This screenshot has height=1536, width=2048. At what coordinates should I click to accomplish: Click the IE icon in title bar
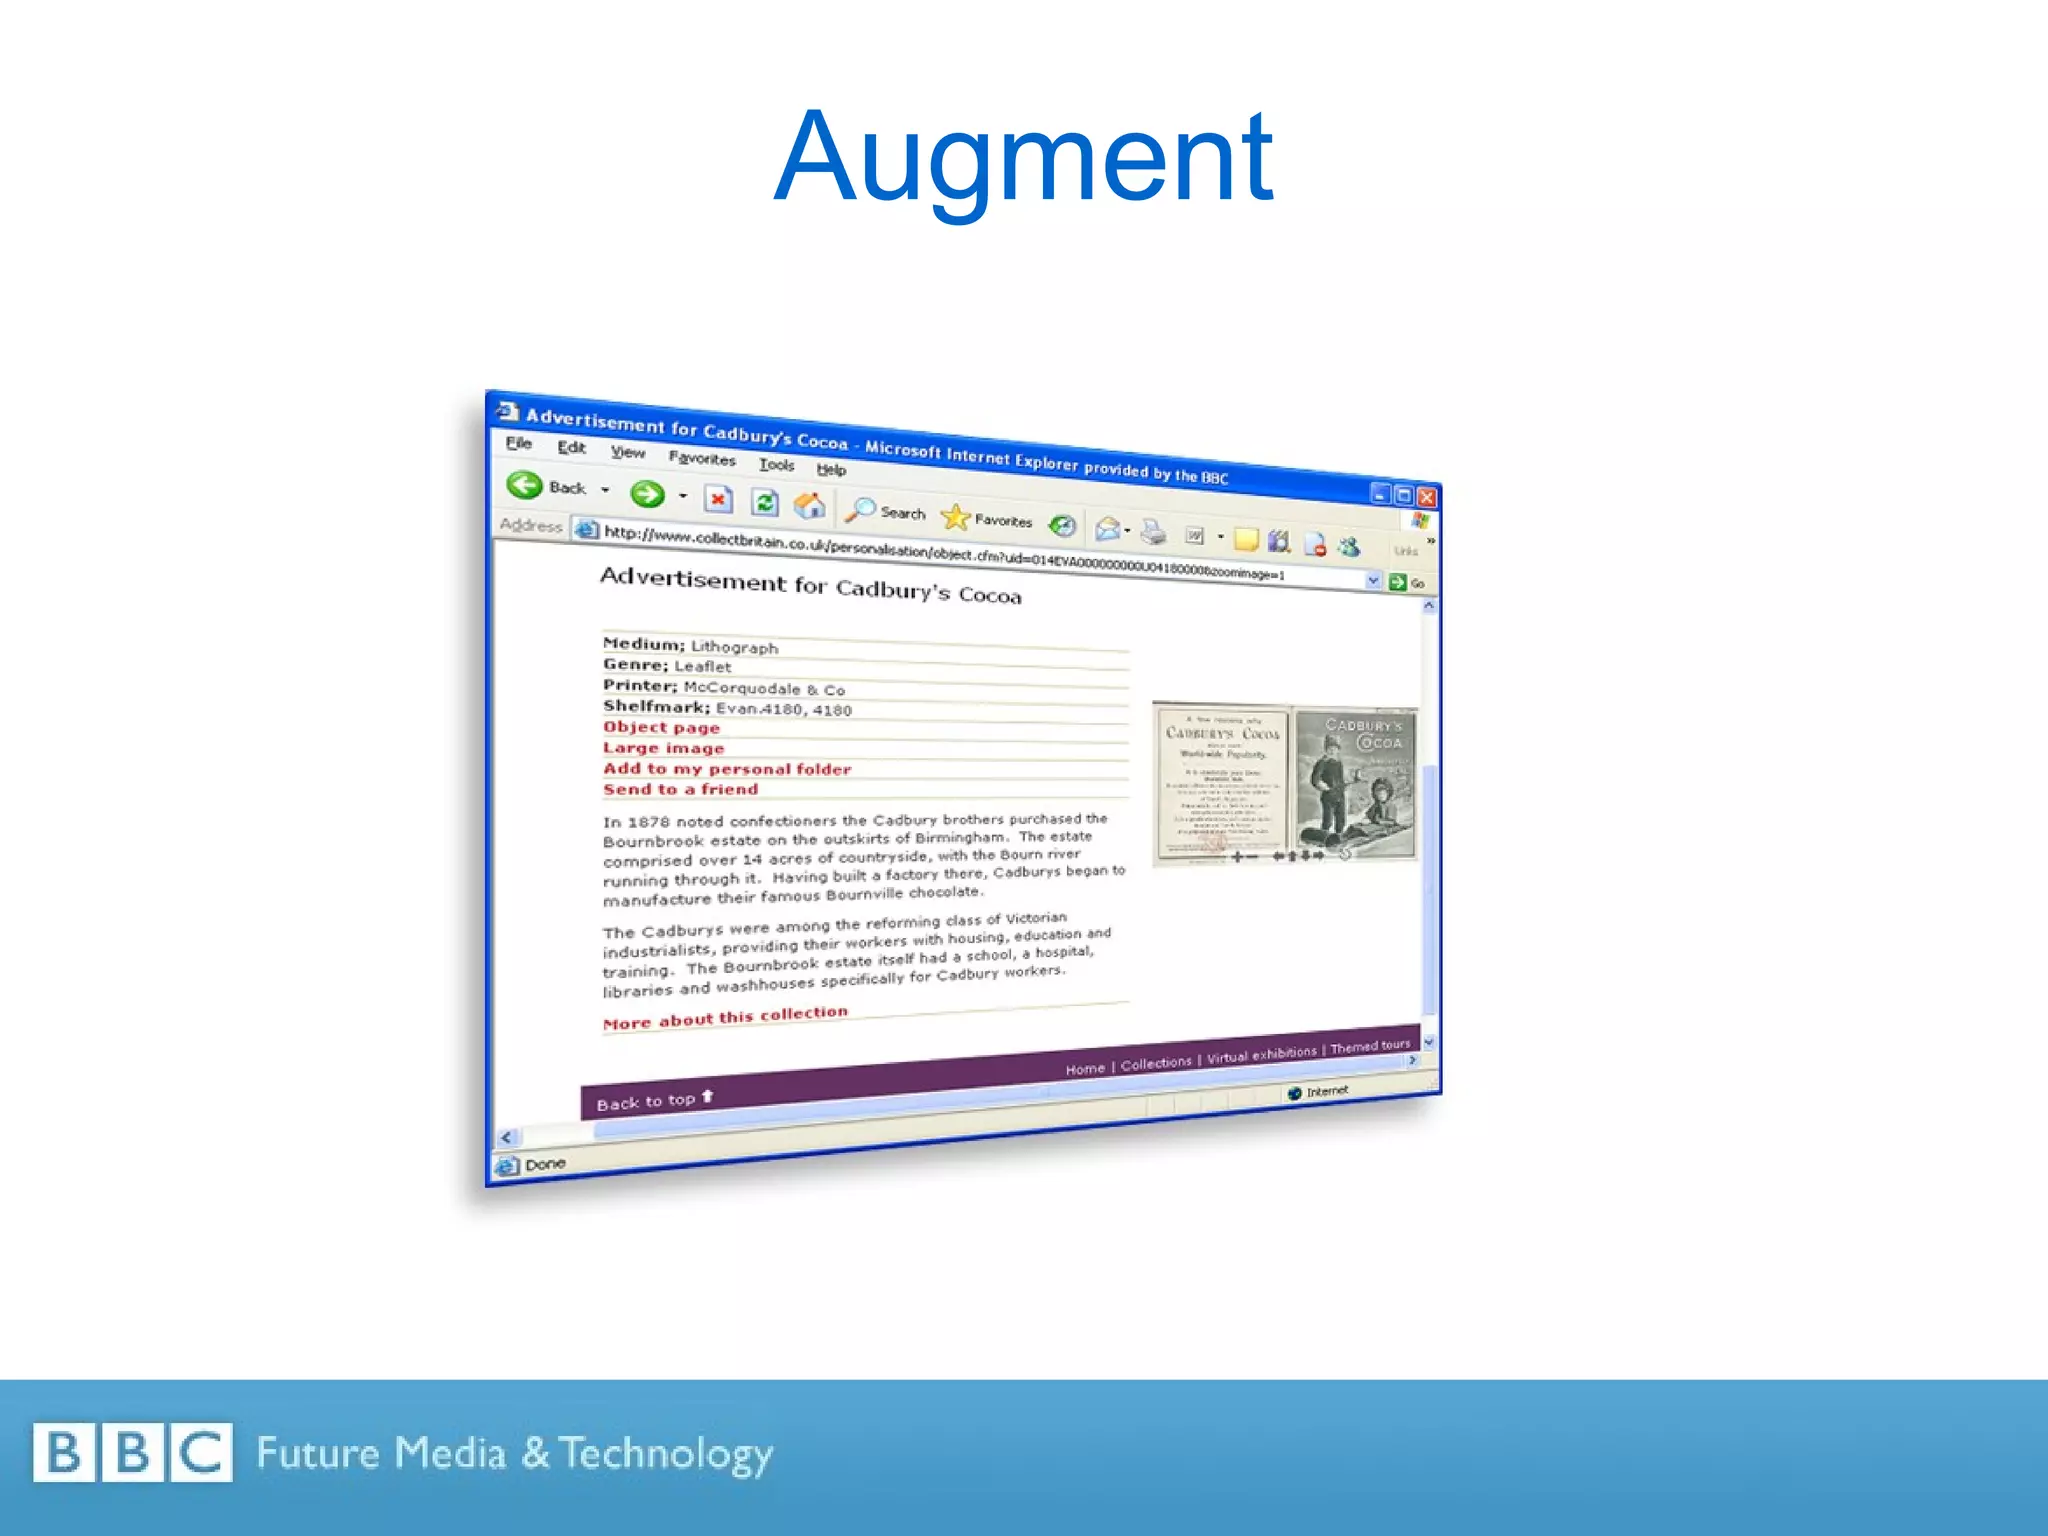pos(508,411)
